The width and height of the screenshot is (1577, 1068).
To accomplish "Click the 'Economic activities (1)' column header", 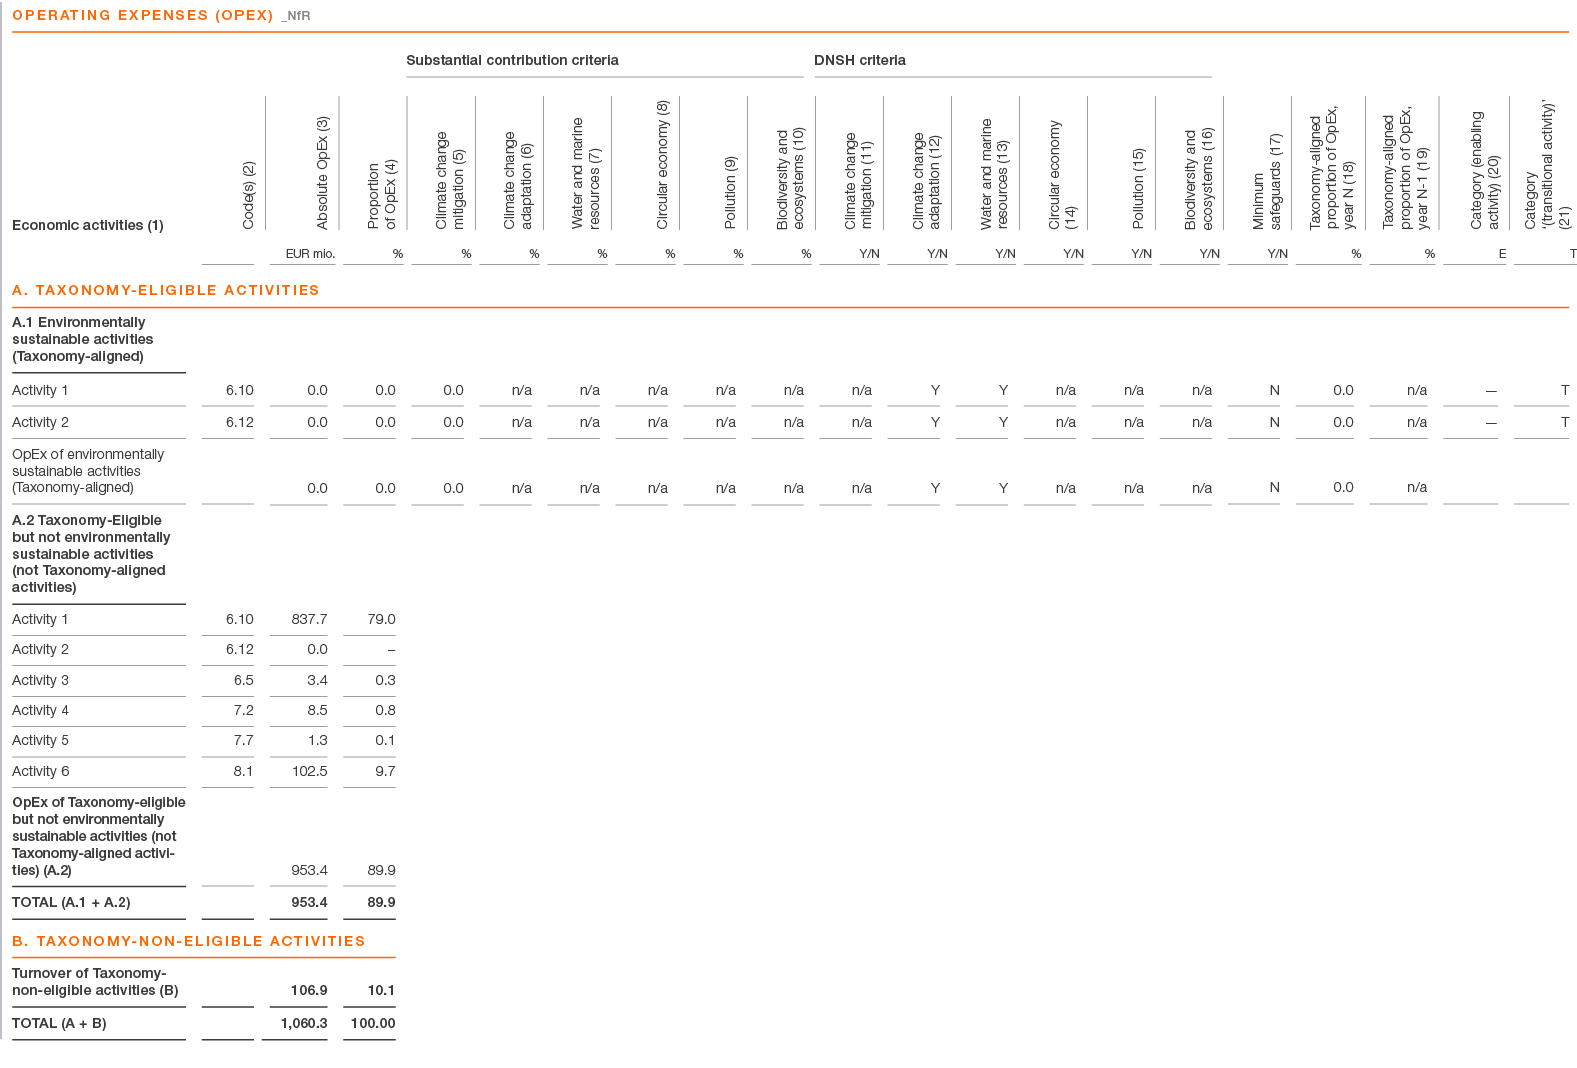I will tap(88, 225).
